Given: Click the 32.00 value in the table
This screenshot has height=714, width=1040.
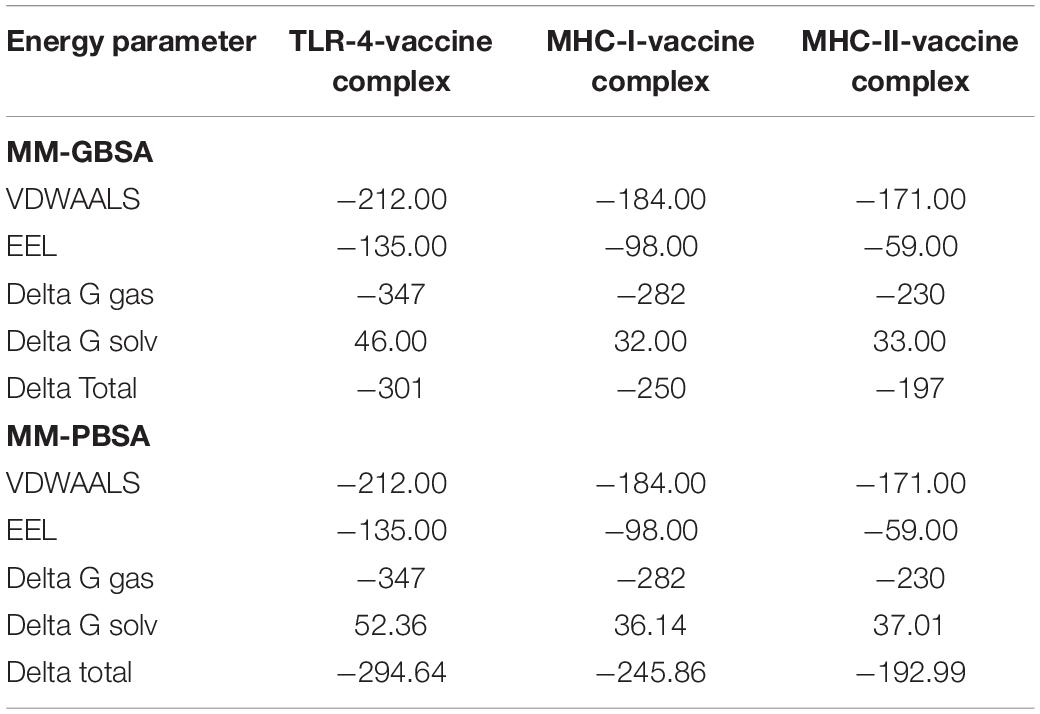Looking at the screenshot, I should 651,341.
